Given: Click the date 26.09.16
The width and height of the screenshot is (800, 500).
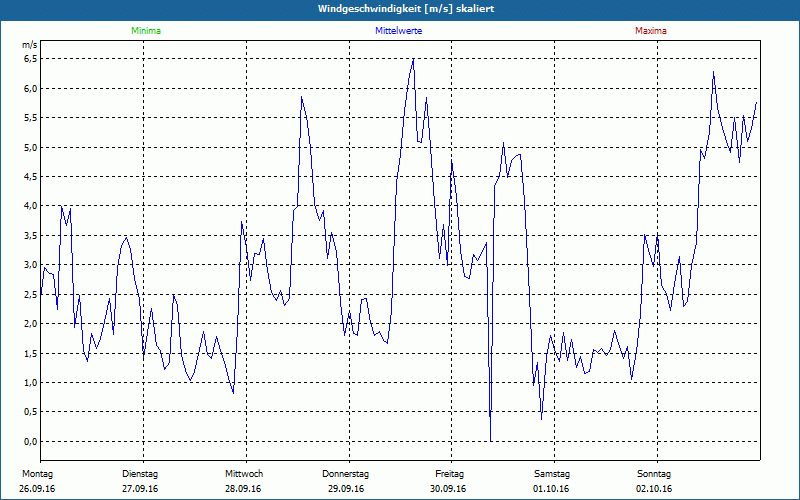Looking at the screenshot, I should [x=37, y=489].
